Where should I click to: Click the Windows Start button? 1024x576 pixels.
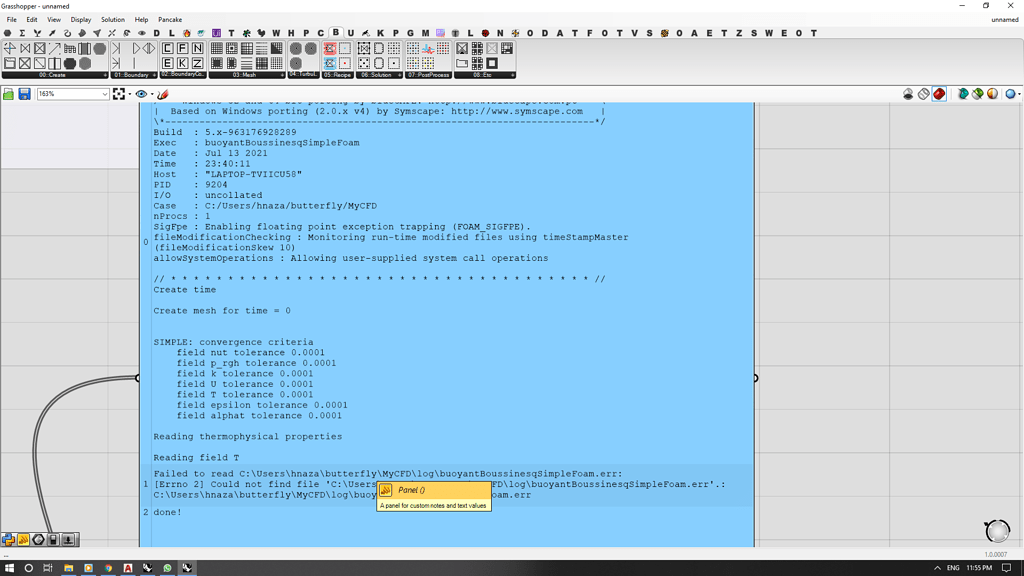pos(9,568)
